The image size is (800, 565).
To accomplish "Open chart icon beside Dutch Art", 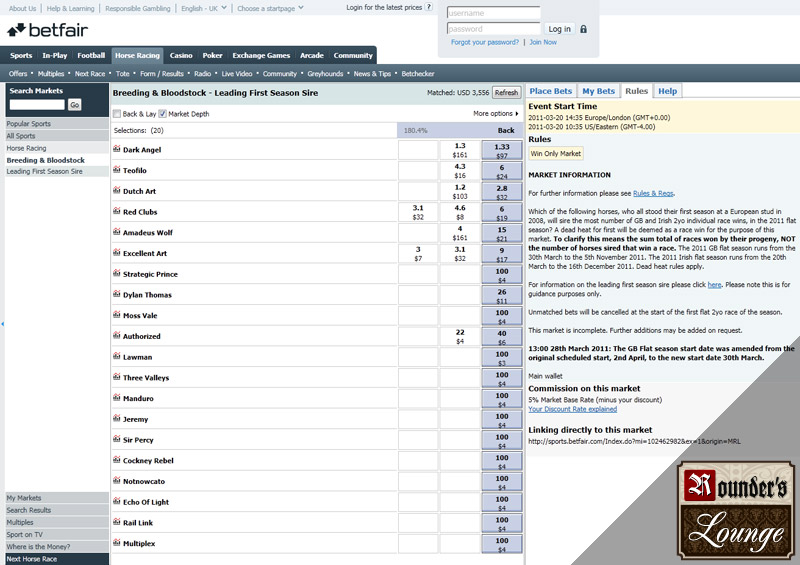I will (116, 190).
